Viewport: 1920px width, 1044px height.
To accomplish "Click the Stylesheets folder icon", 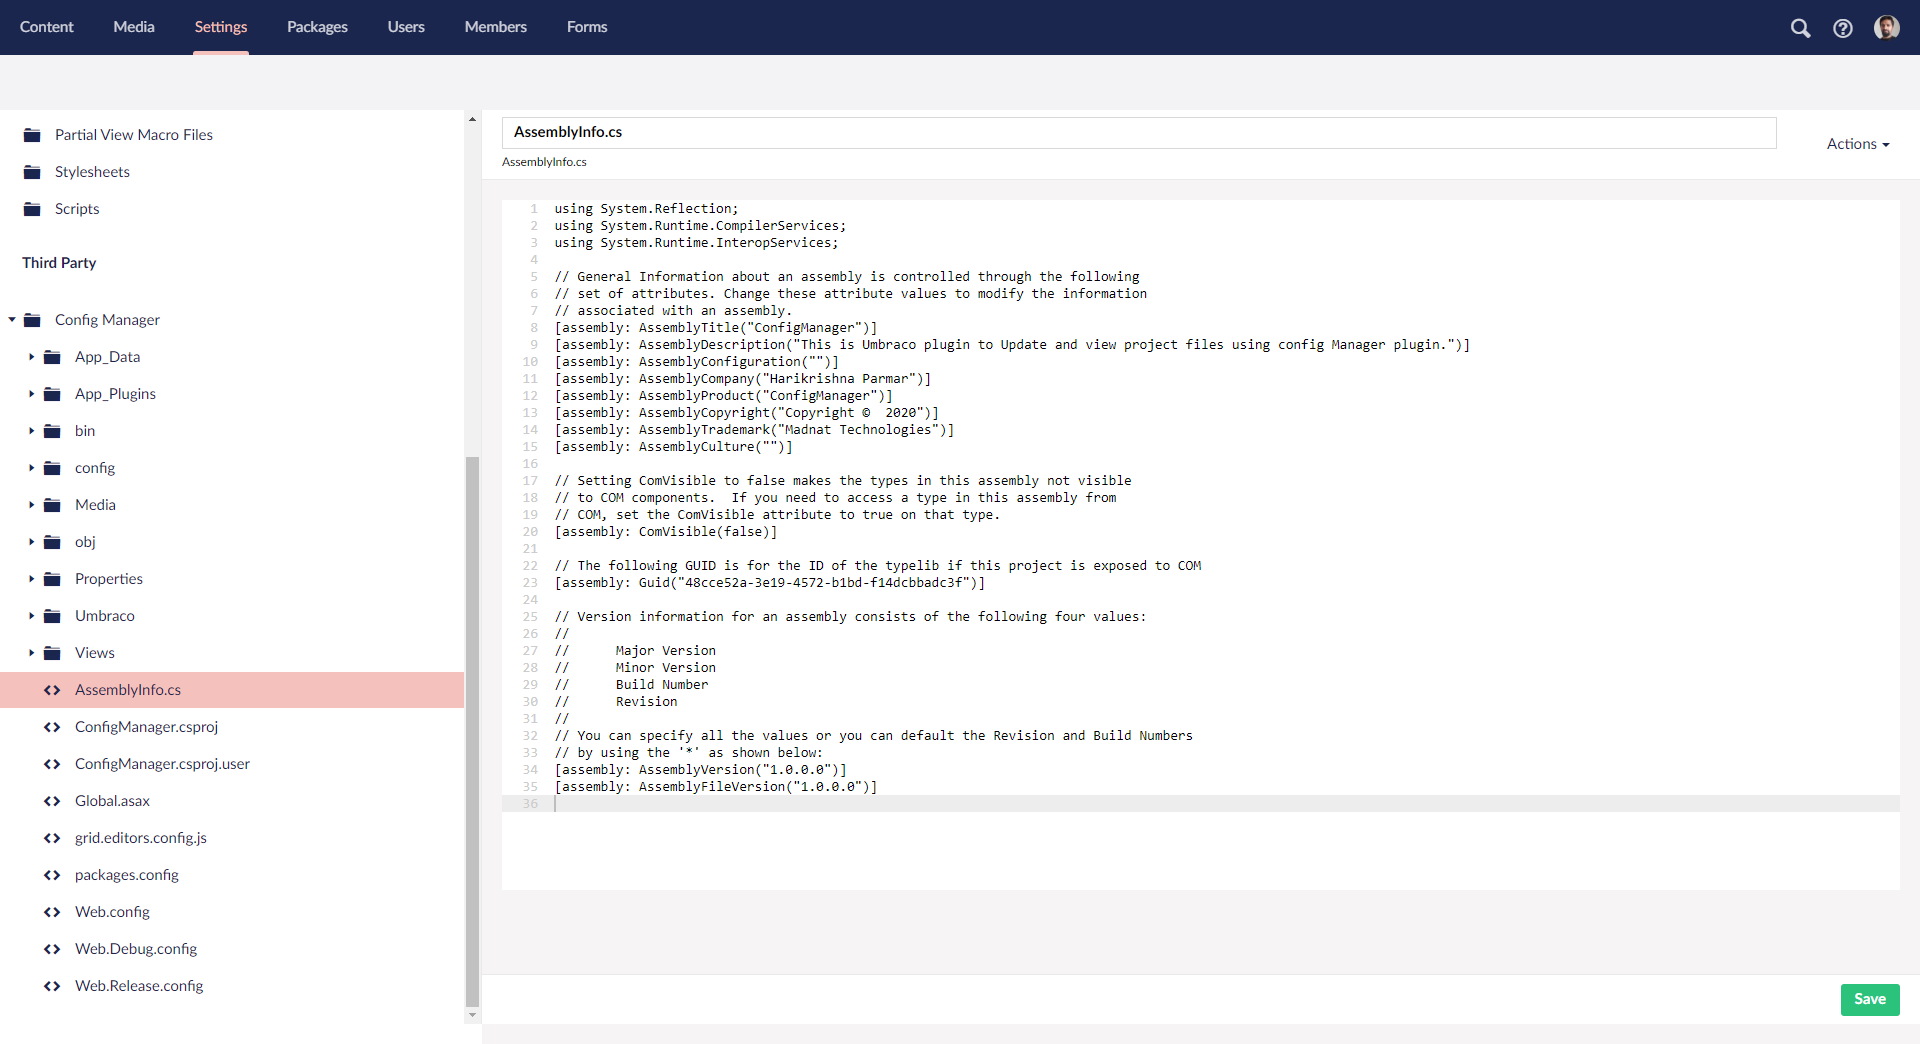I will (33, 172).
